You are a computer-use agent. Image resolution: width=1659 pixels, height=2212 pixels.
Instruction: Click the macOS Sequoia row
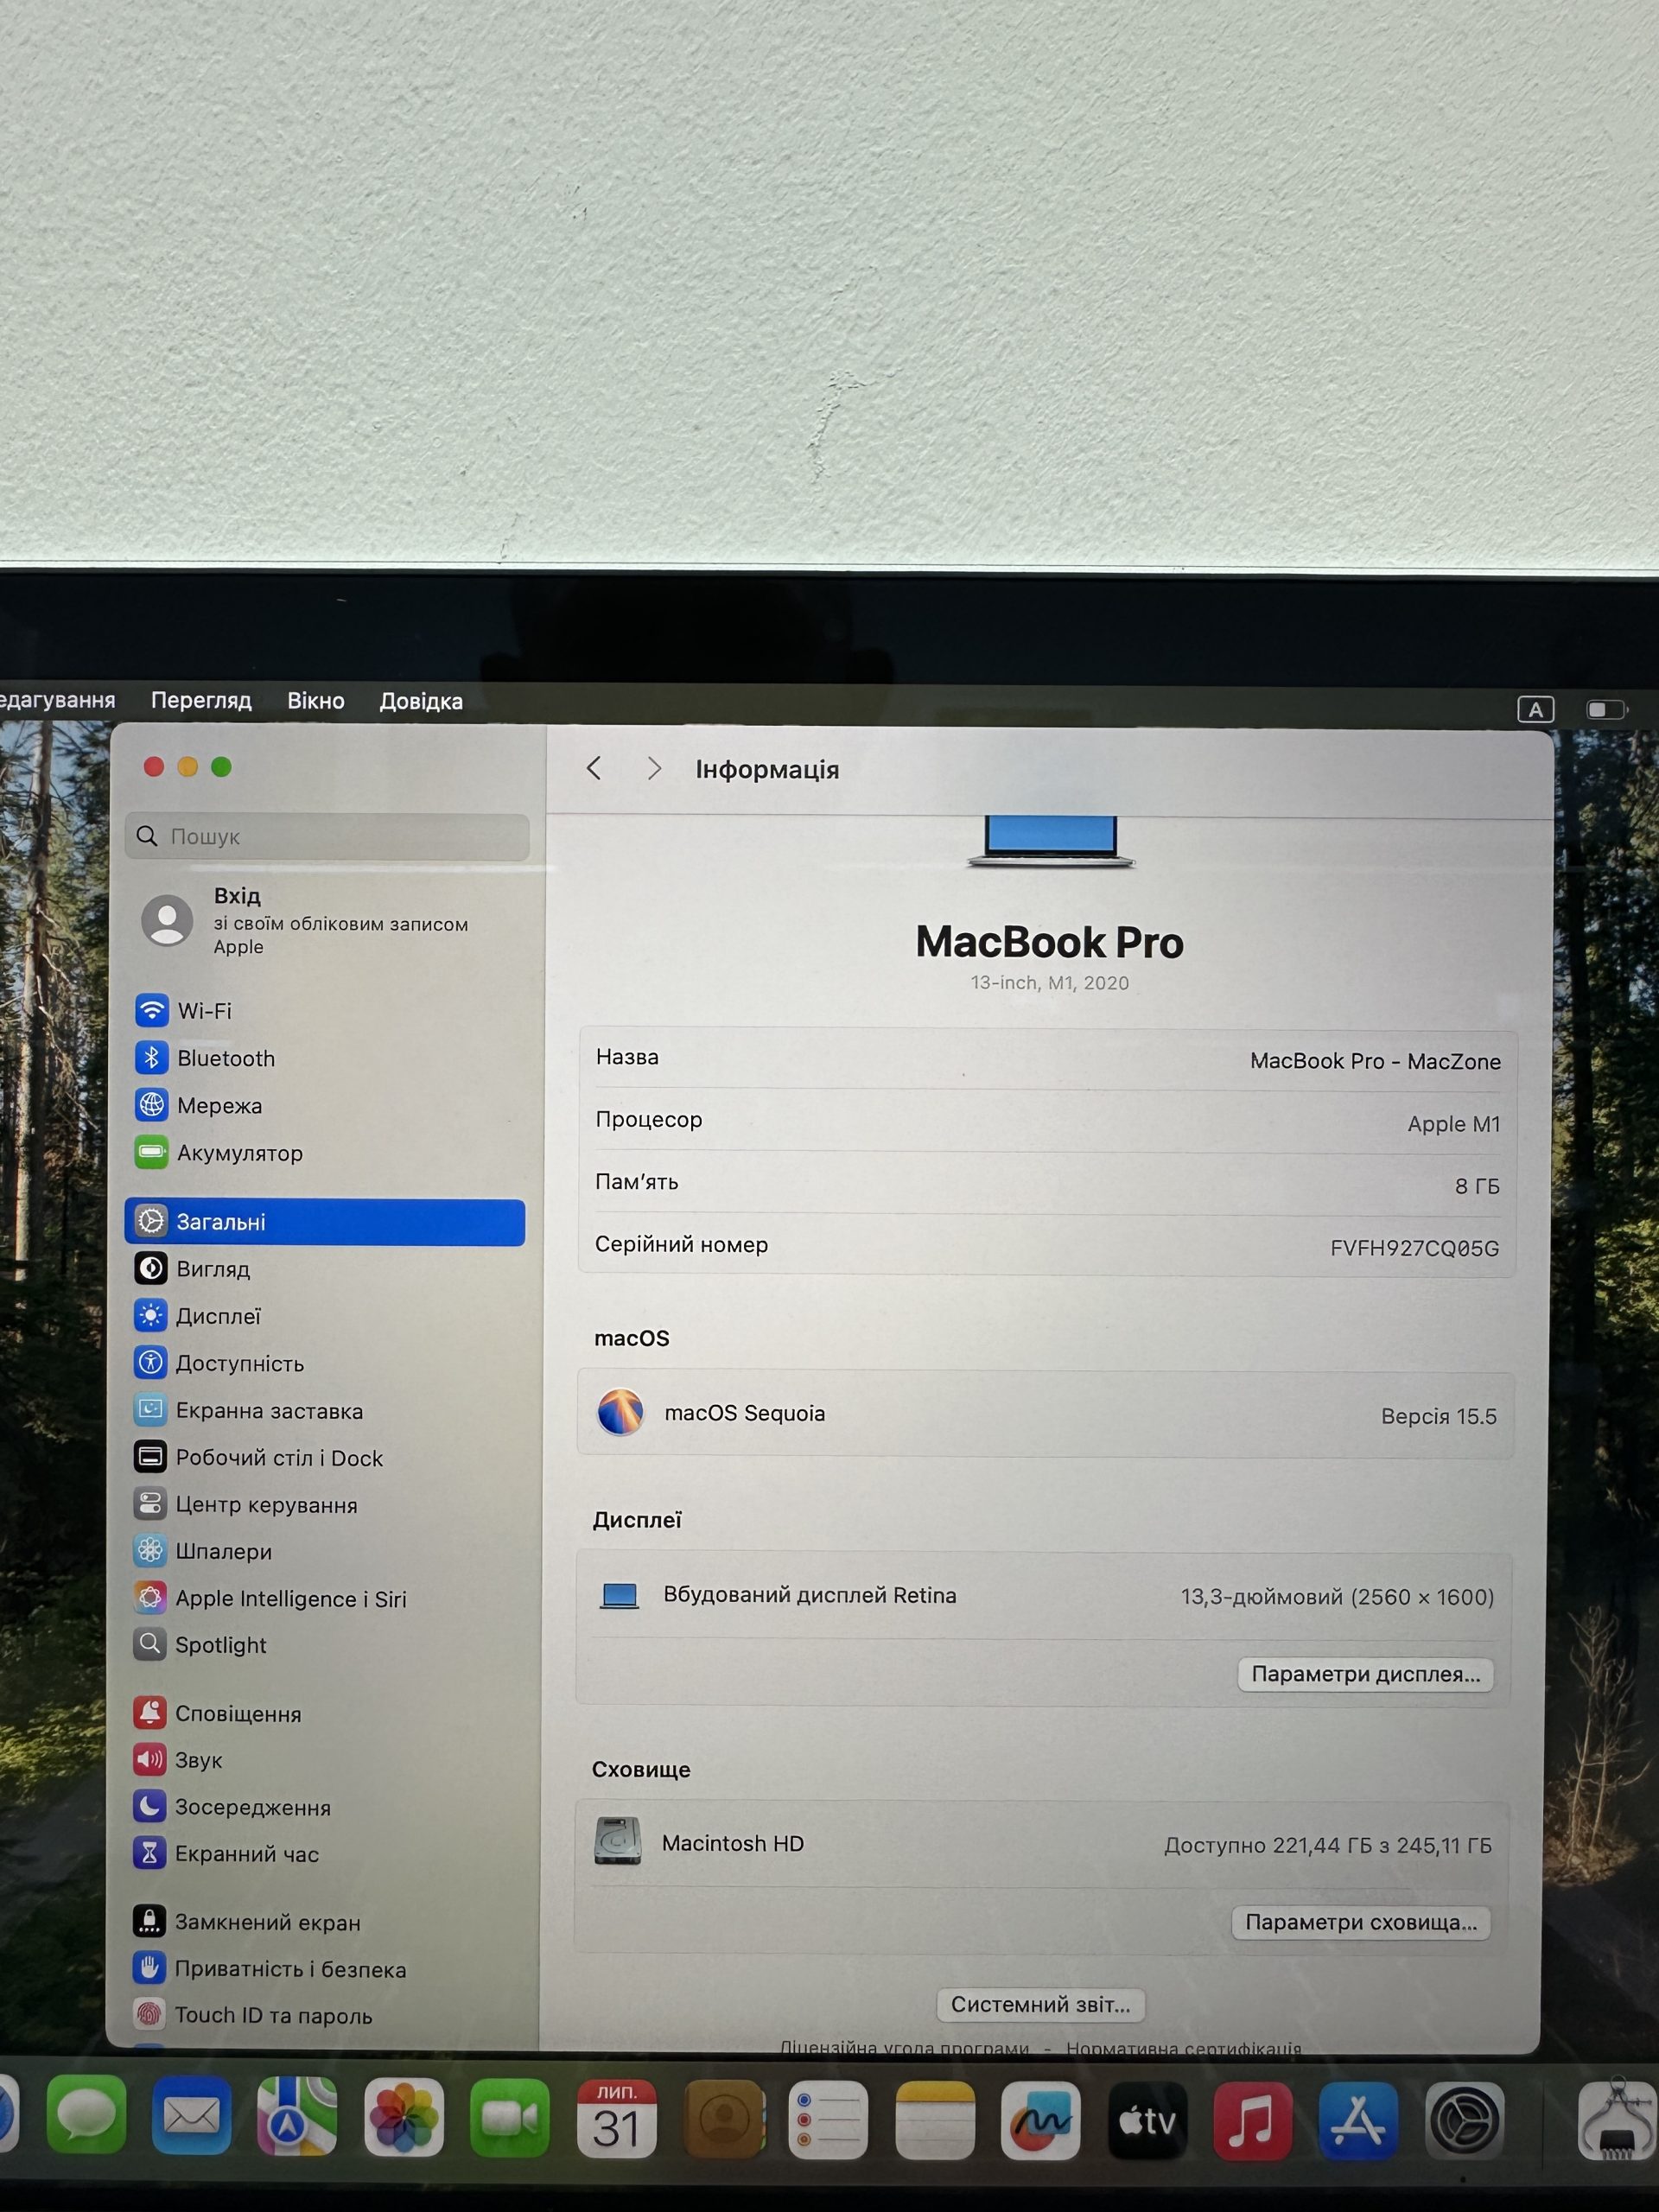[x=1046, y=1414]
